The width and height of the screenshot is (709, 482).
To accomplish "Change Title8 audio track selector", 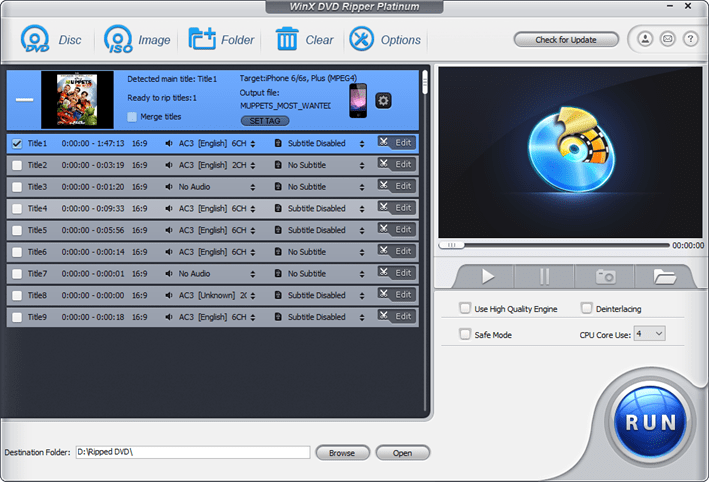I will pyautogui.click(x=253, y=296).
